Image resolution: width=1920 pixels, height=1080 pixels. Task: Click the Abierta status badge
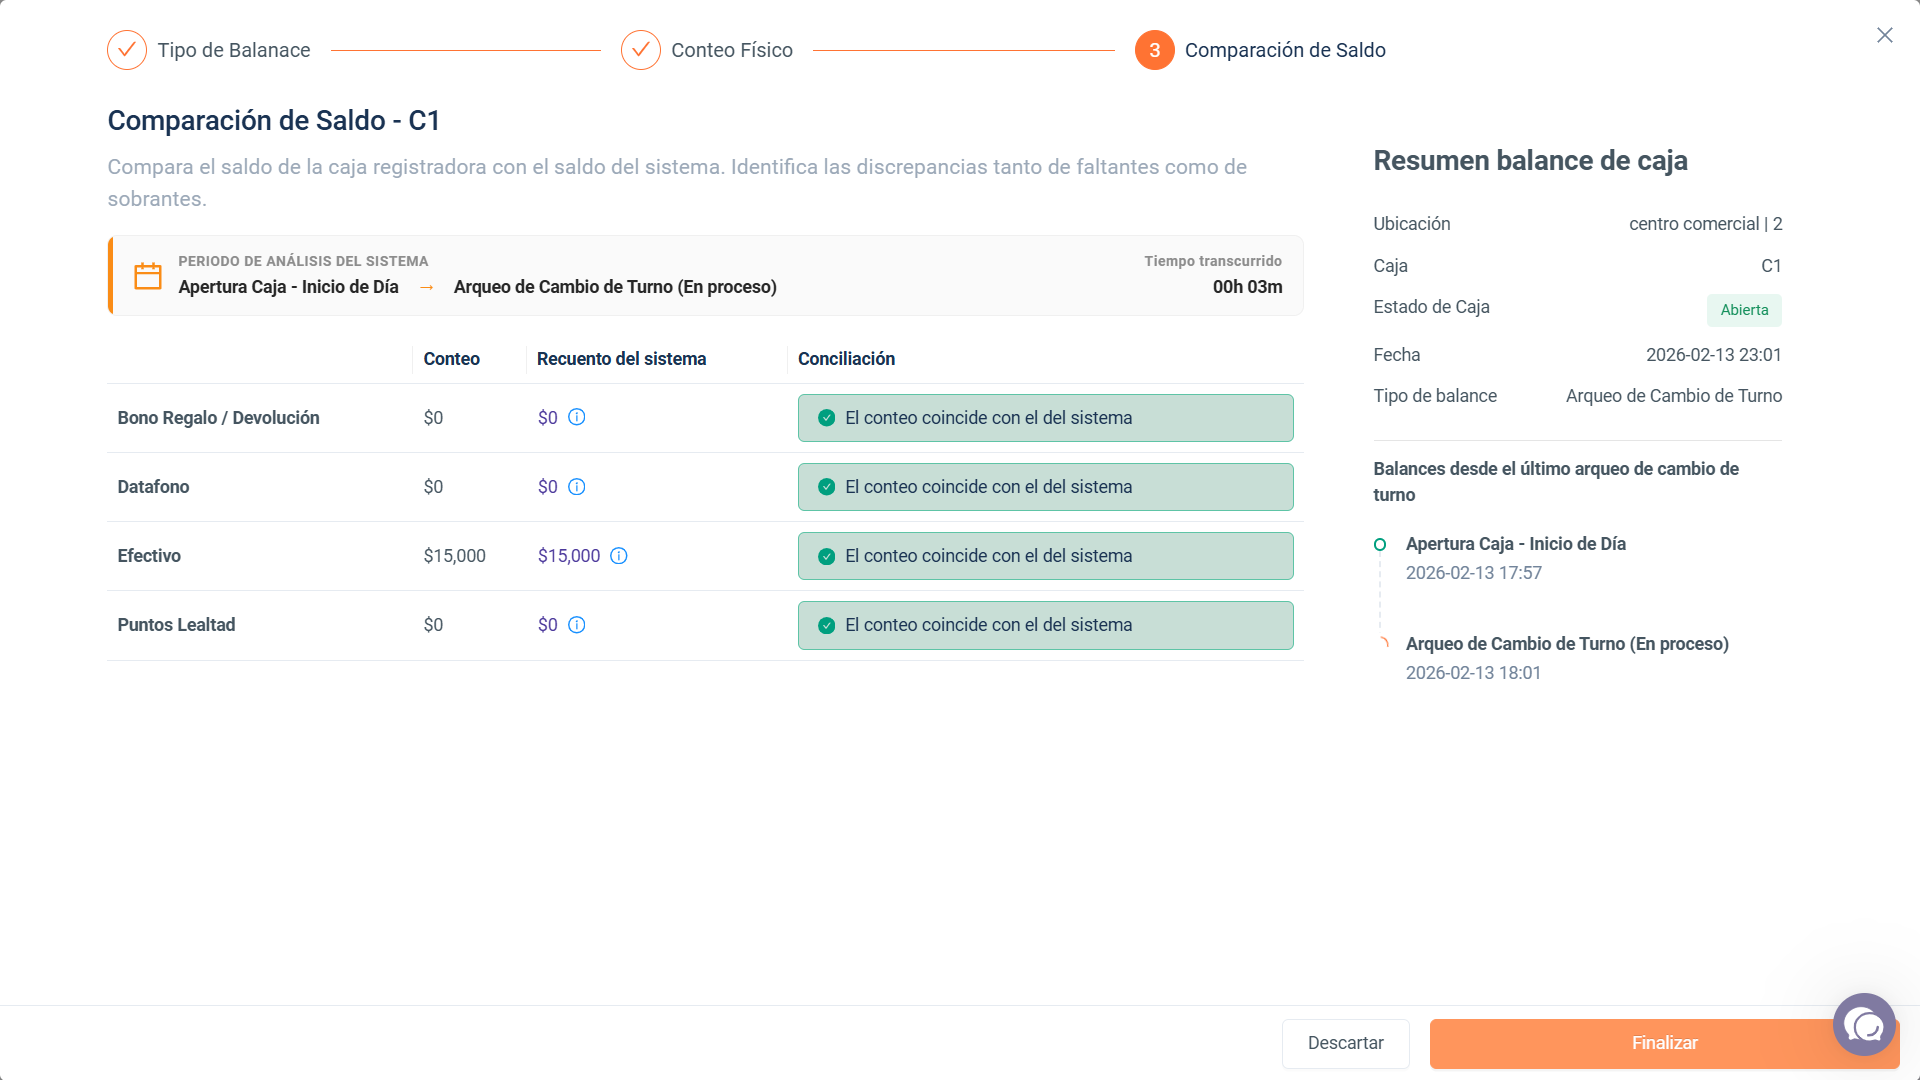(1744, 310)
